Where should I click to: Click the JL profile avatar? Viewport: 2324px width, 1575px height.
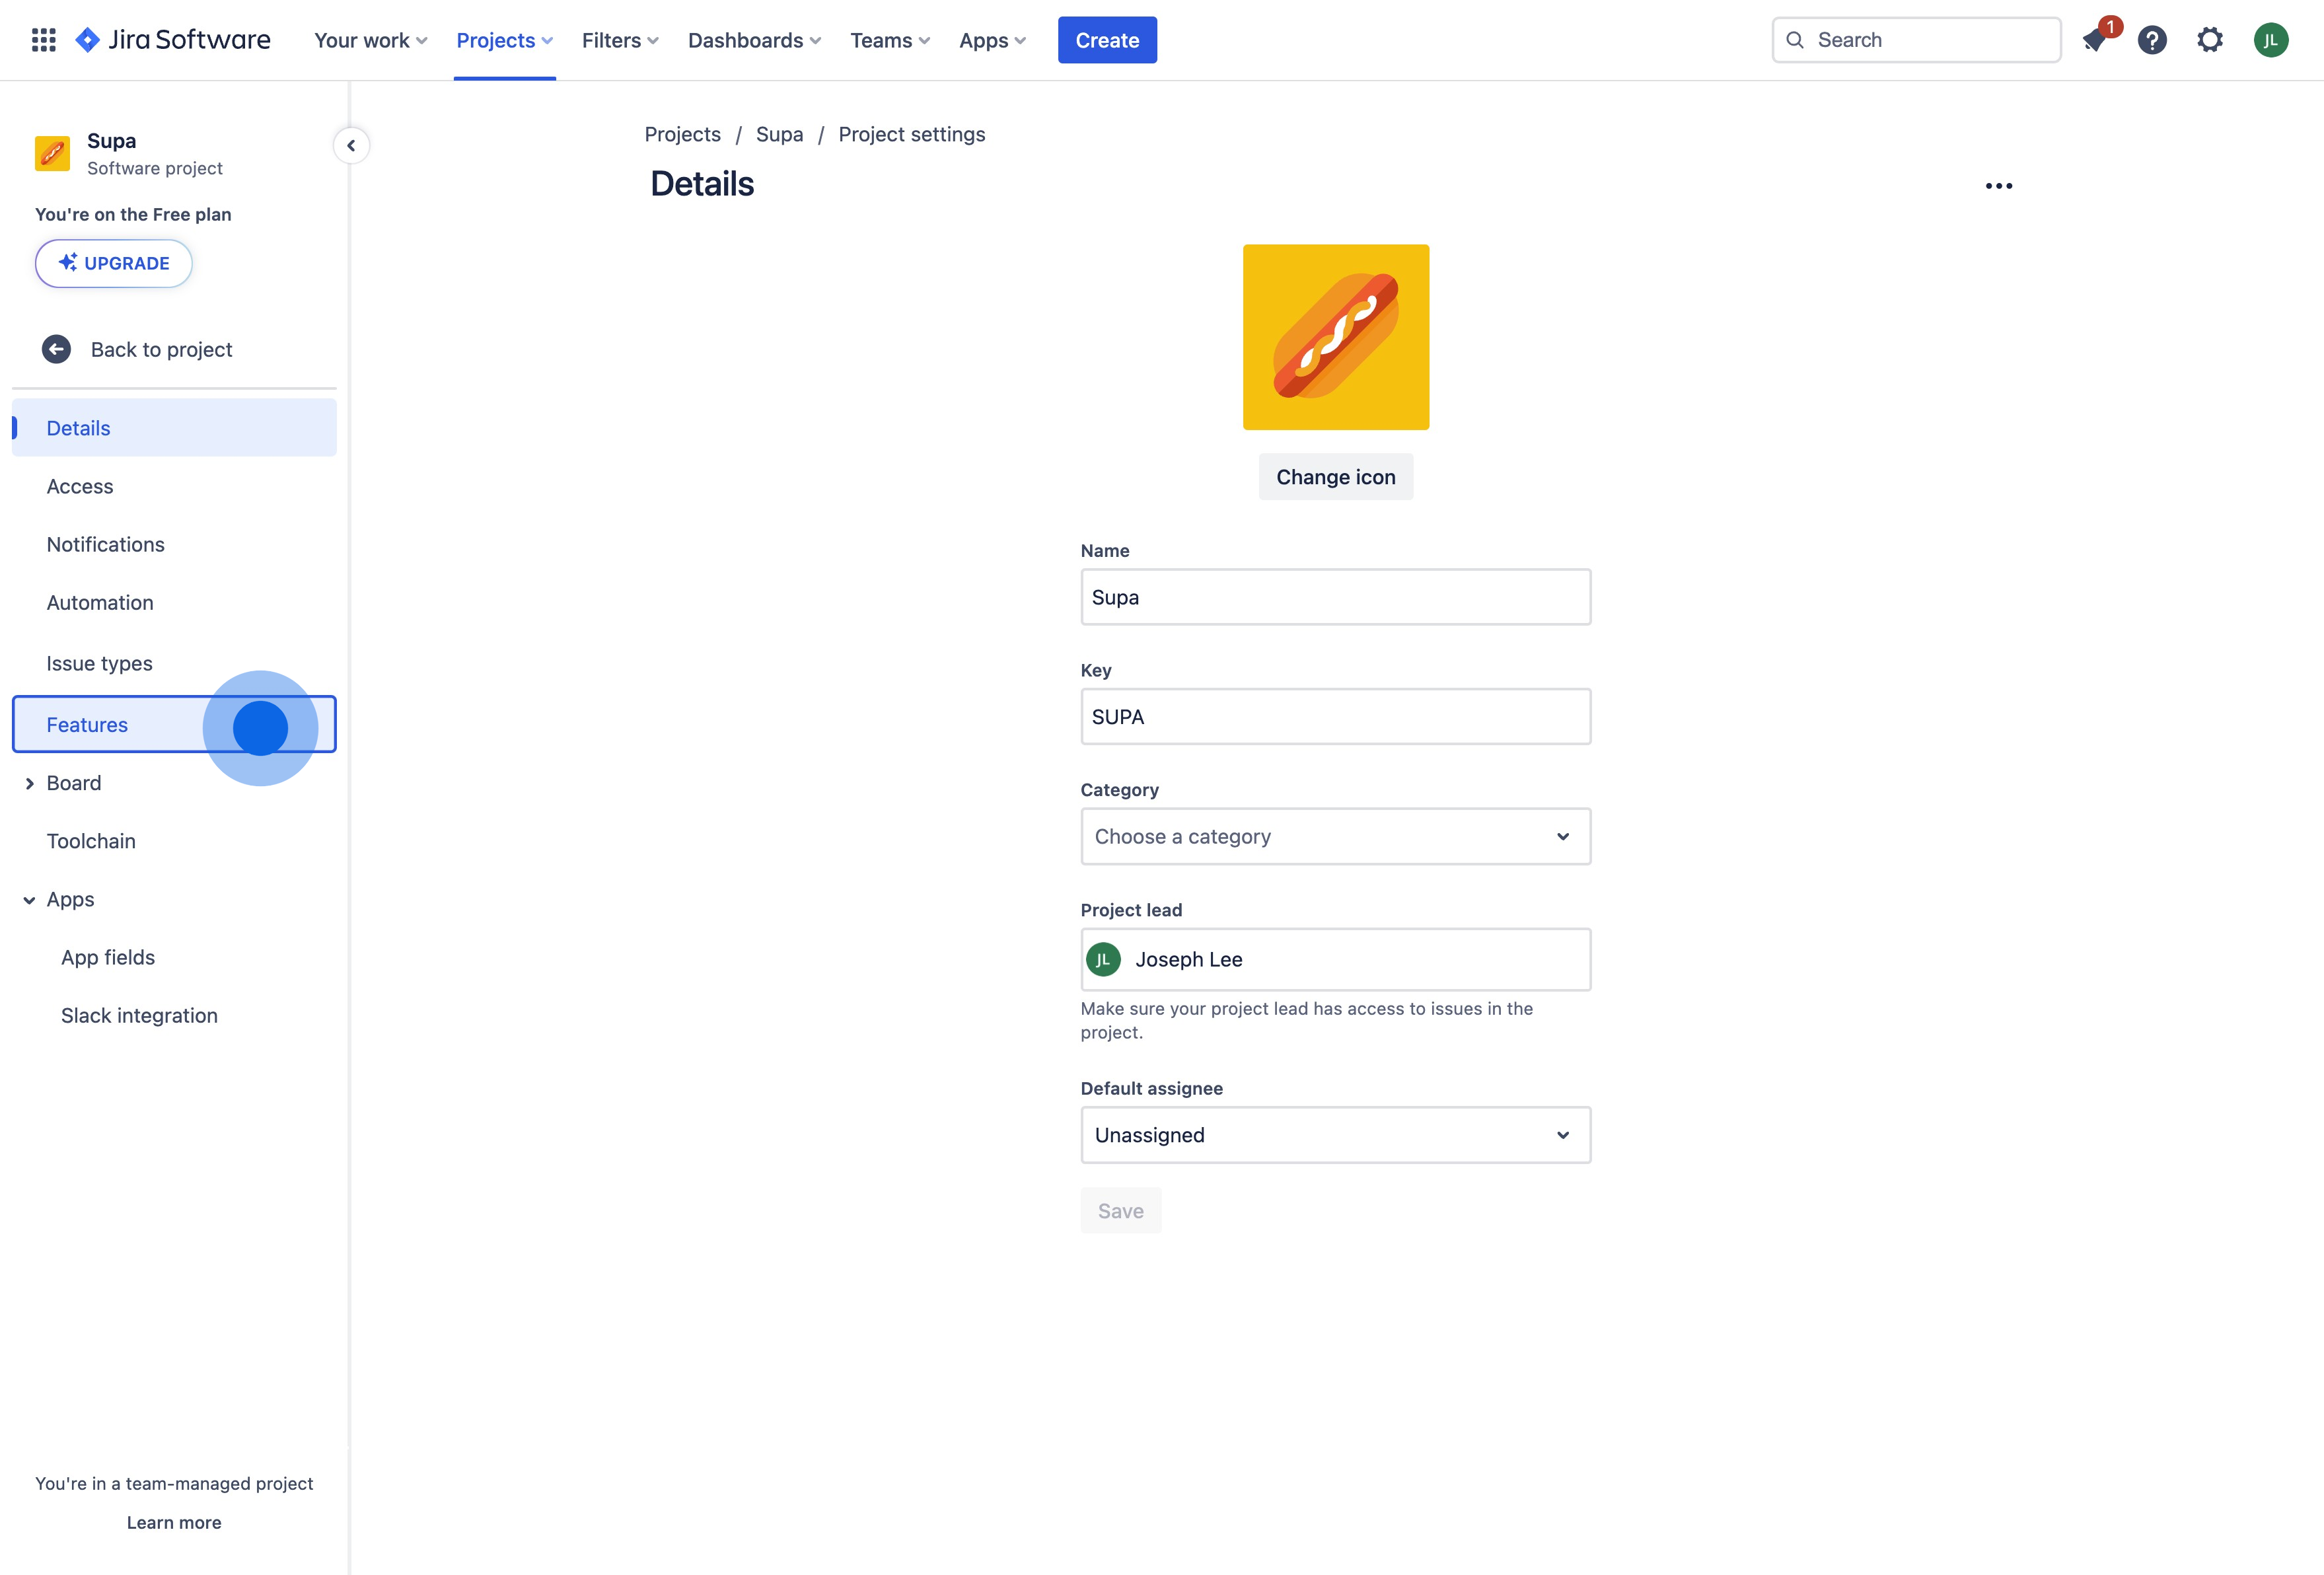2271,40
